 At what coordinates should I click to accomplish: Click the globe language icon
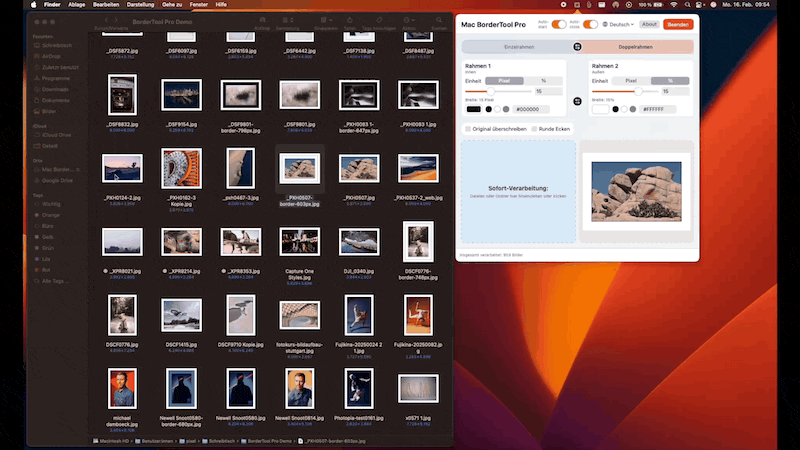click(x=603, y=23)
